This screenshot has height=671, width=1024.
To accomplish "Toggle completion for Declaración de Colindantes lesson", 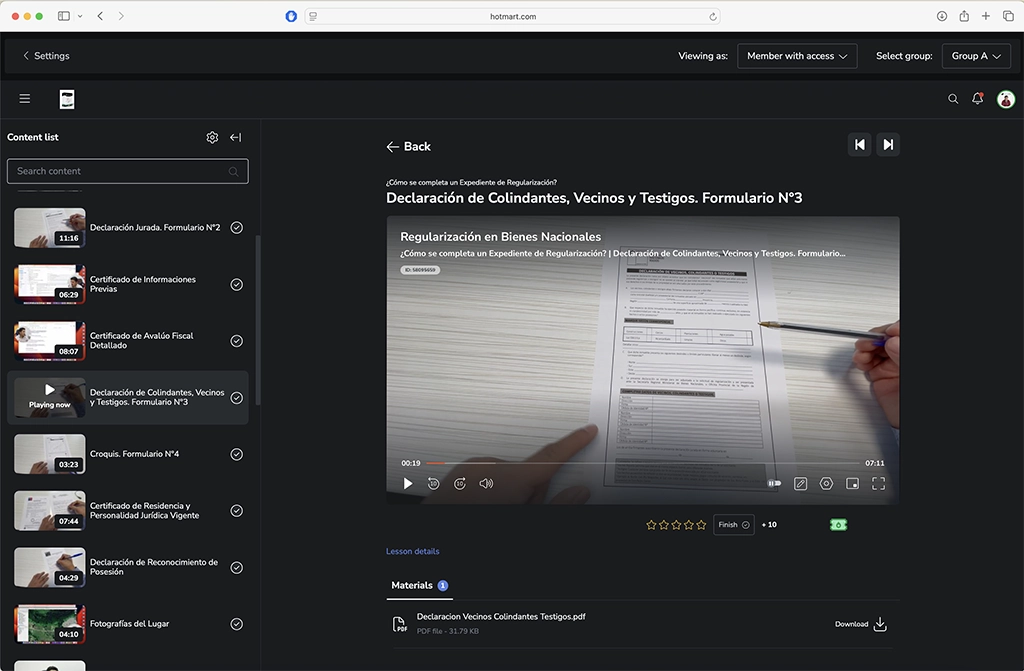I will point(236,398).
